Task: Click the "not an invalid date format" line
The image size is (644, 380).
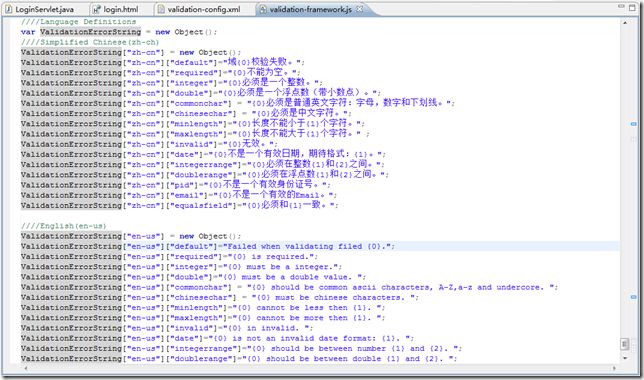Action: pos(217,339)
